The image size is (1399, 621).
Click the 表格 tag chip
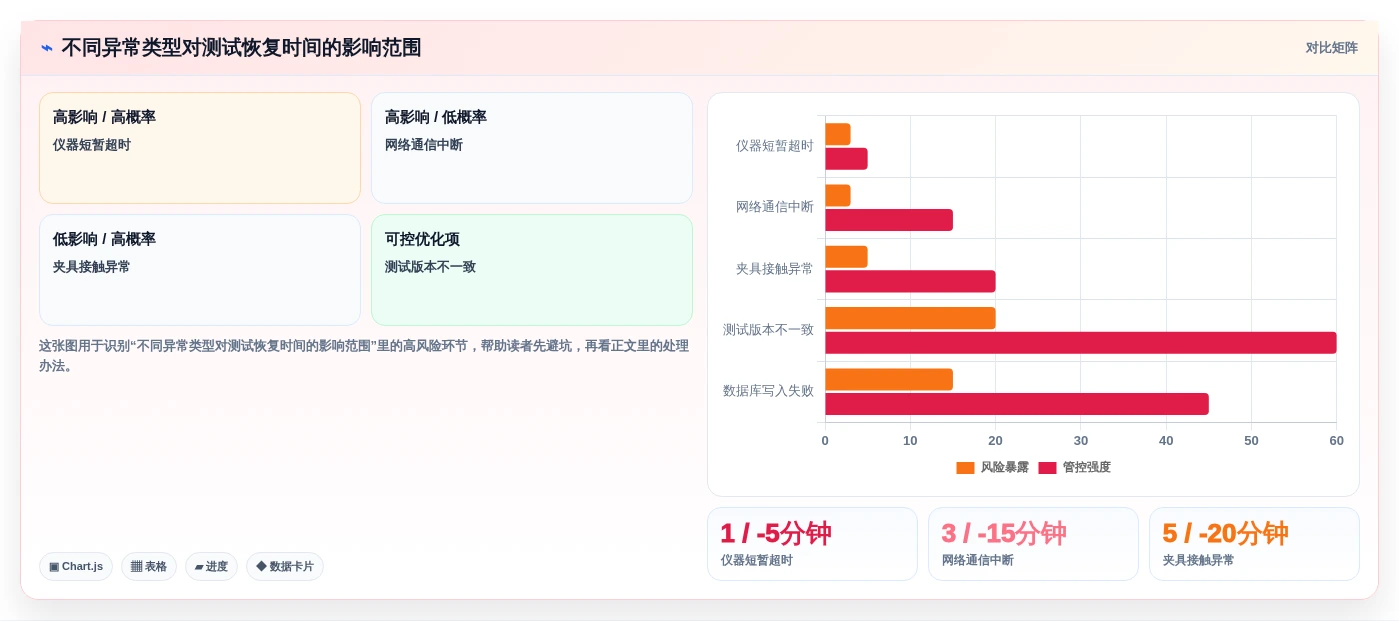tap(149, 567)
